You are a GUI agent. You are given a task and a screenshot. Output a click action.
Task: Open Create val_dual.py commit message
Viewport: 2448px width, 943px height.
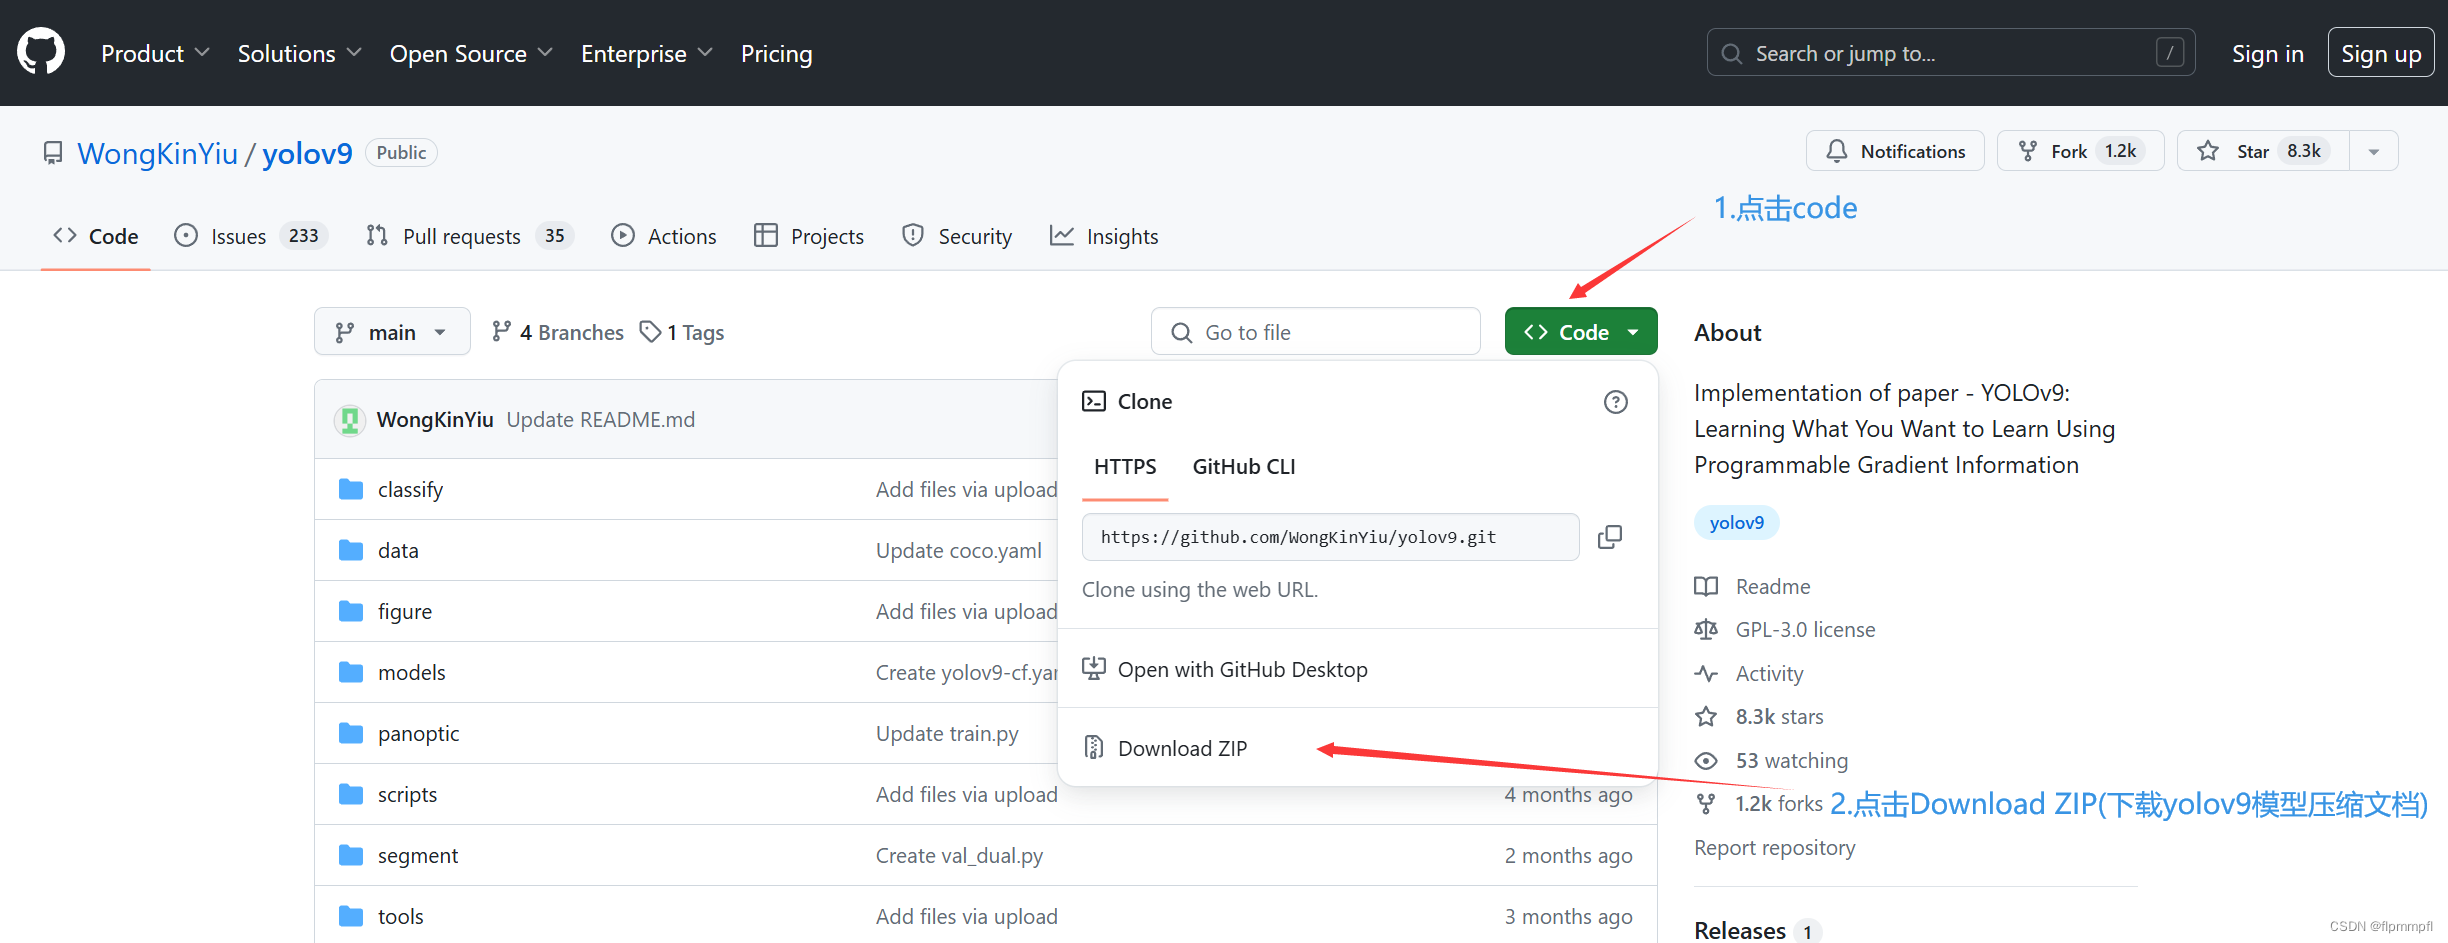(959, 855)
